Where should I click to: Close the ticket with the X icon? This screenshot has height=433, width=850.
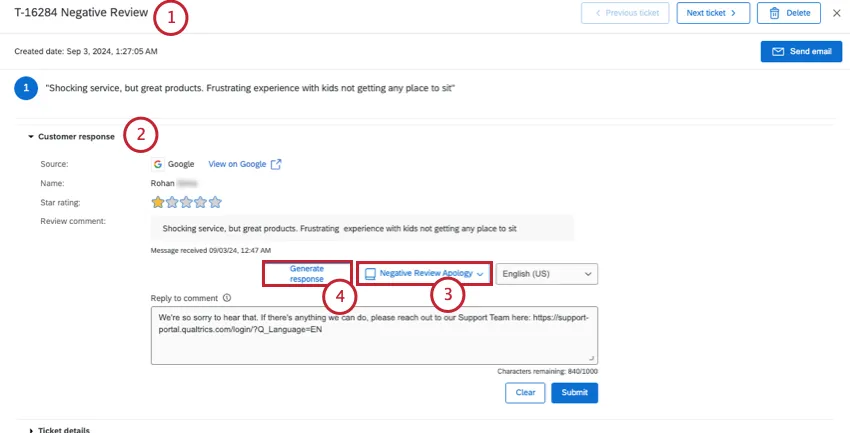tap(837, 13)
